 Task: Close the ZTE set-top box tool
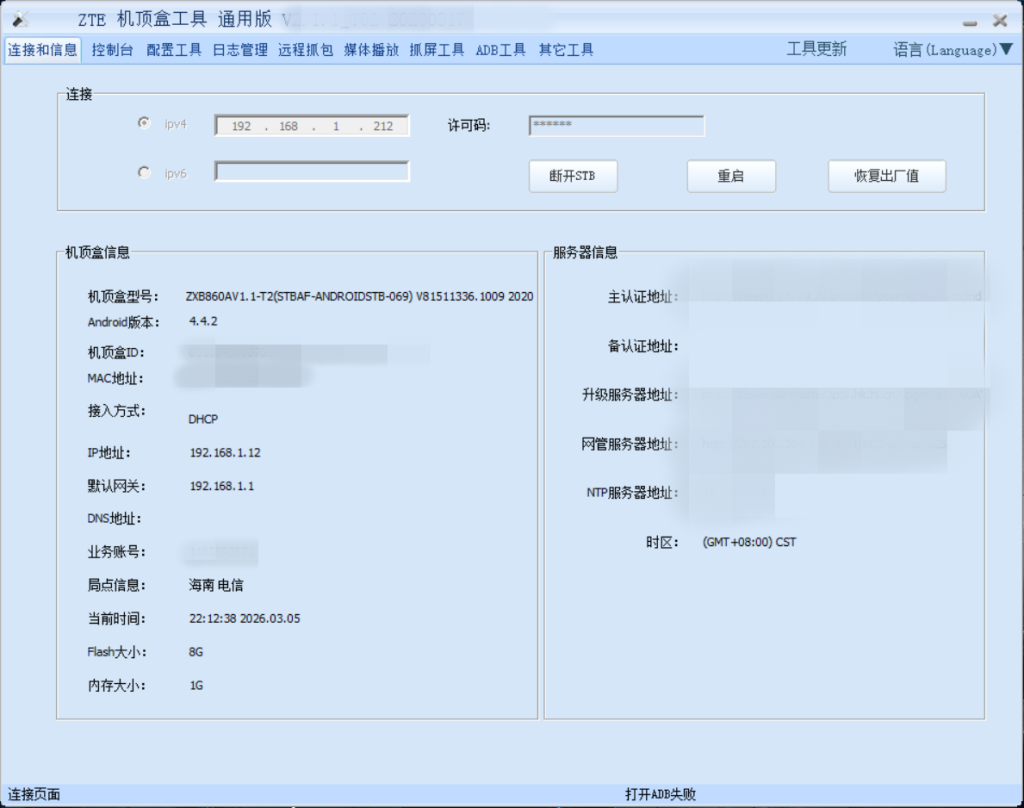pos(999,20)
